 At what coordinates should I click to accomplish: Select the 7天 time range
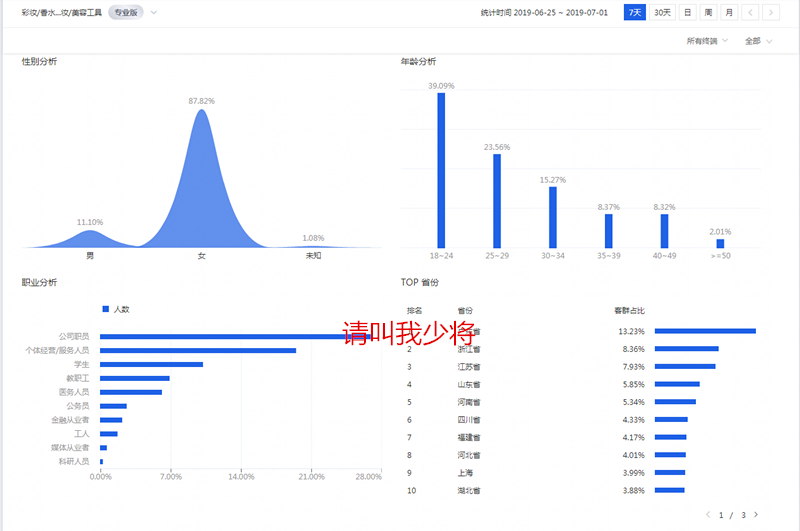coord(634,12)
